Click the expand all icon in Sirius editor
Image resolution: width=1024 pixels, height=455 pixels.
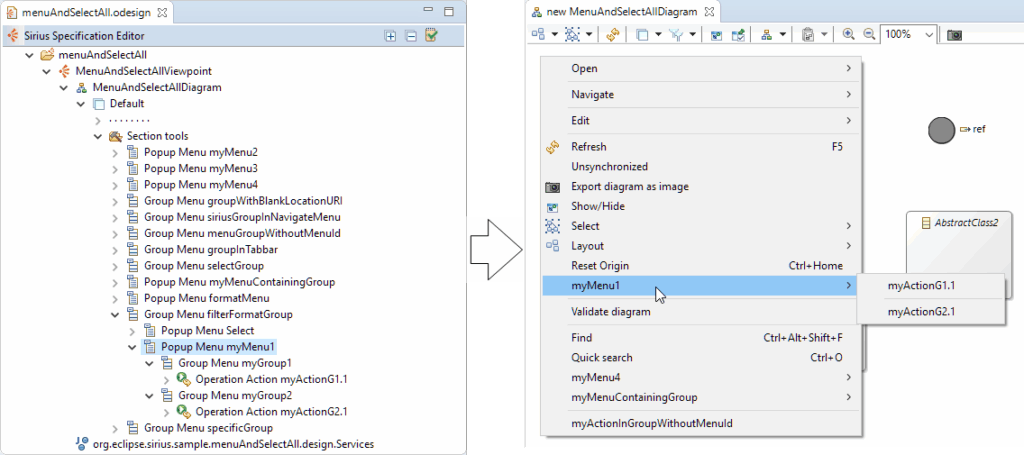point(391,35)
